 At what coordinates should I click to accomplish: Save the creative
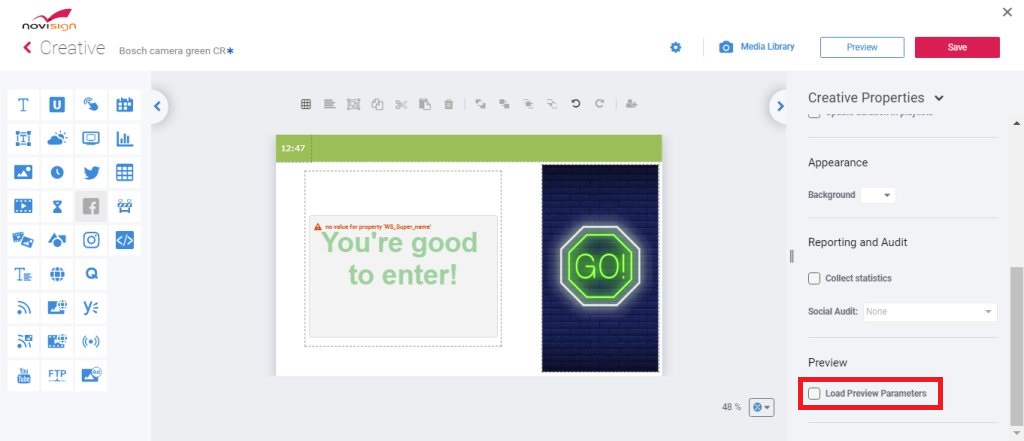(x=957, y=47)
